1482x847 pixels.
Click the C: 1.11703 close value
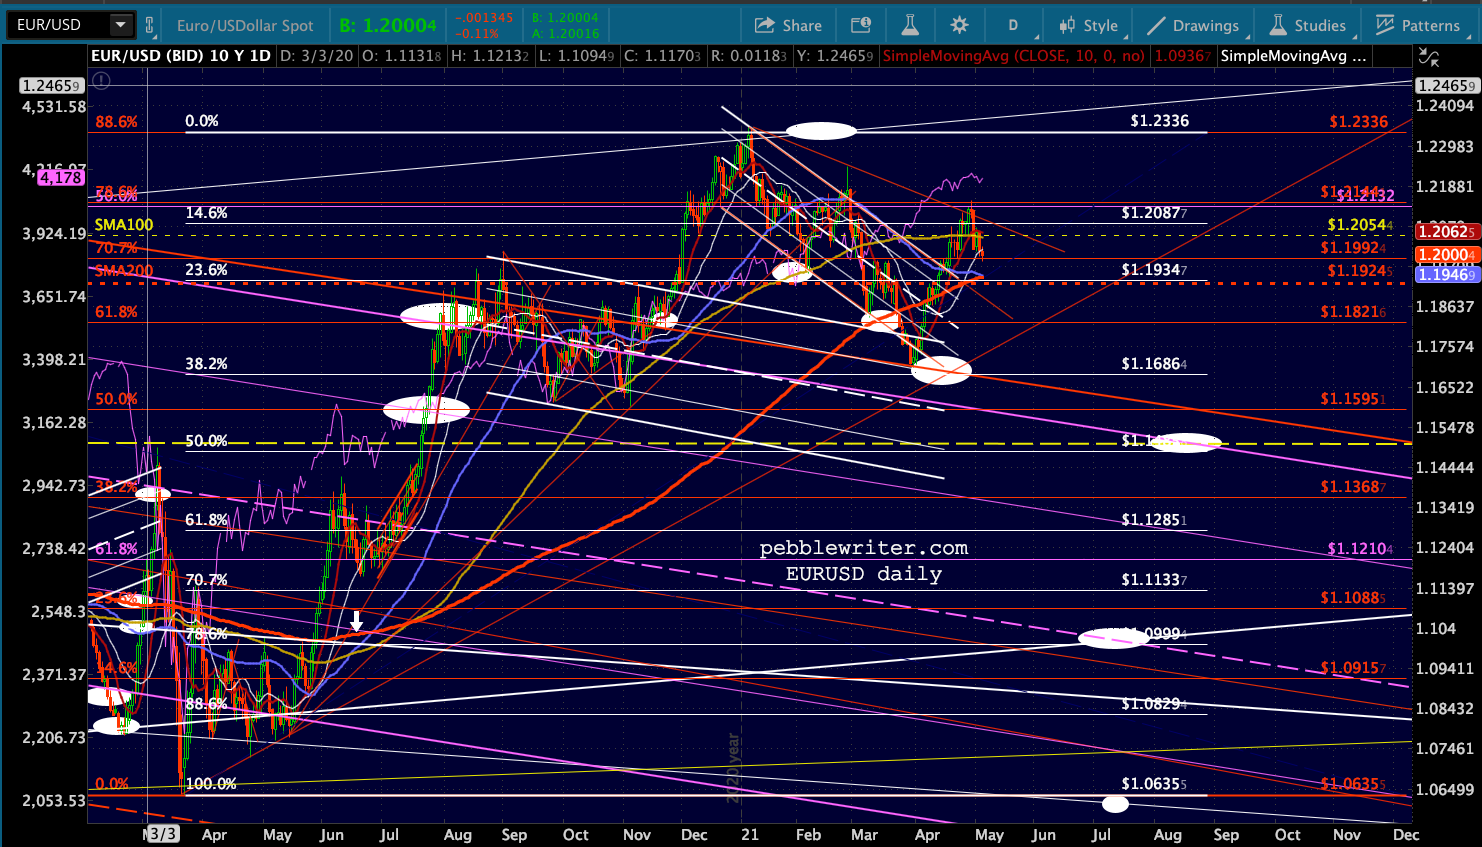[x=663, y=56]
